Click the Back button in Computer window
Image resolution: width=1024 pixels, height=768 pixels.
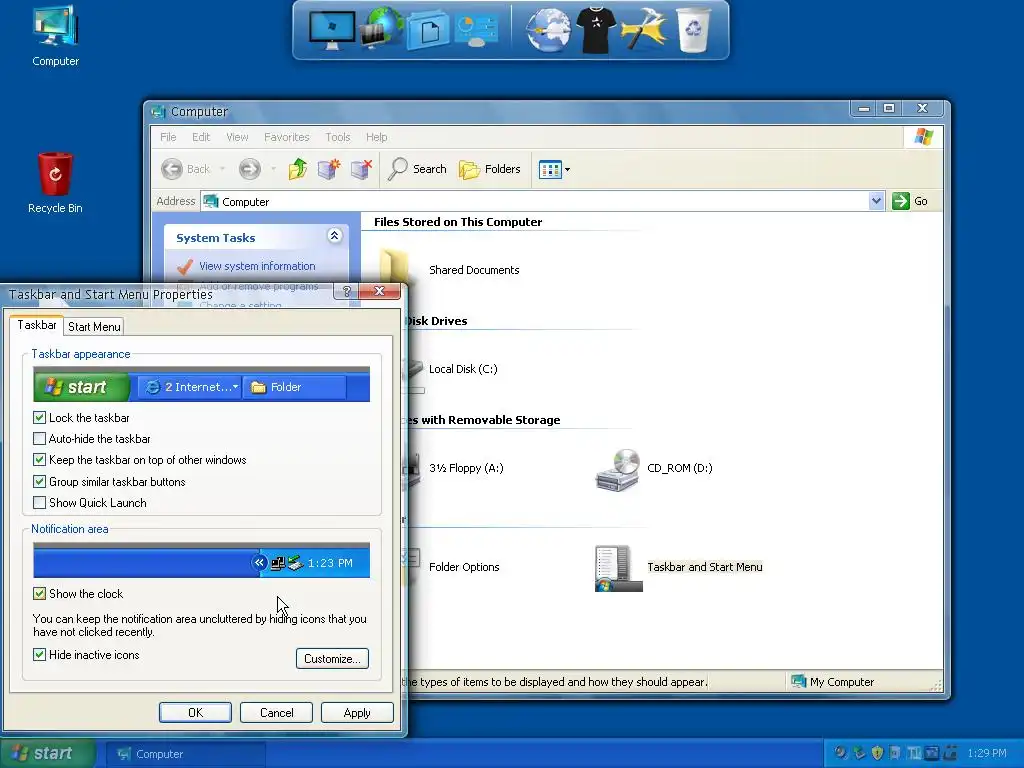click(186, 169)
